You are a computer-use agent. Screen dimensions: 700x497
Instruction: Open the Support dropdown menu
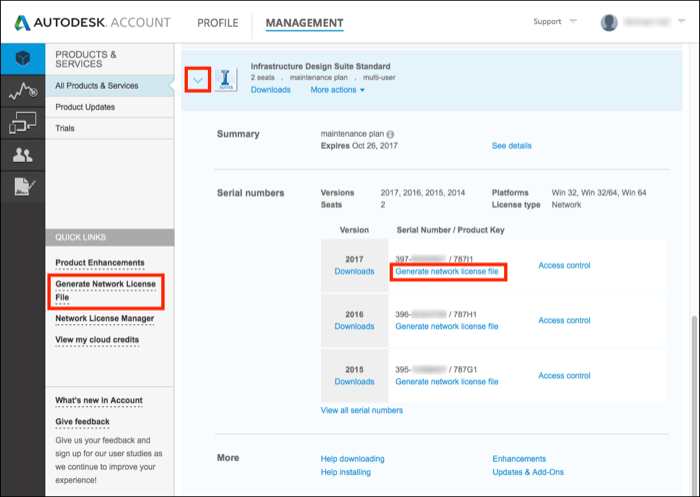[555, 21]
